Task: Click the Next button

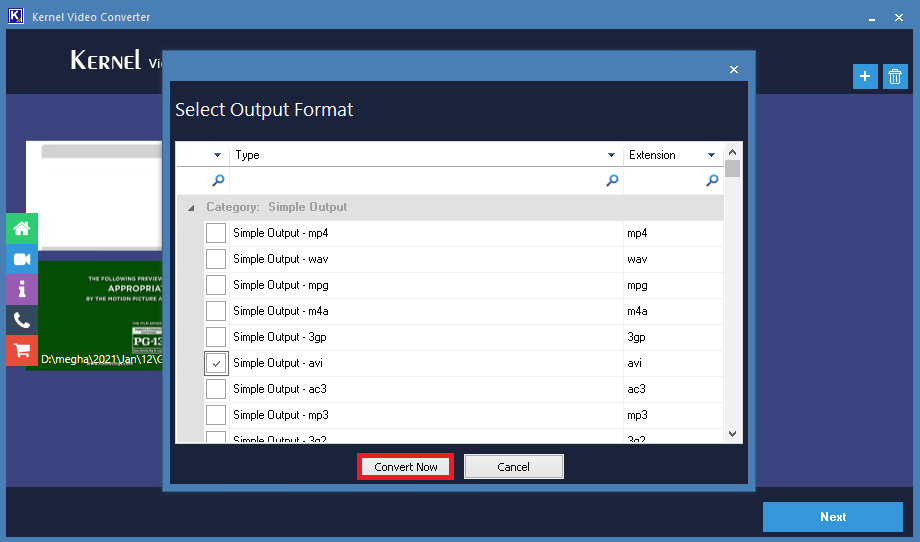Action: [x=833, y=517]
